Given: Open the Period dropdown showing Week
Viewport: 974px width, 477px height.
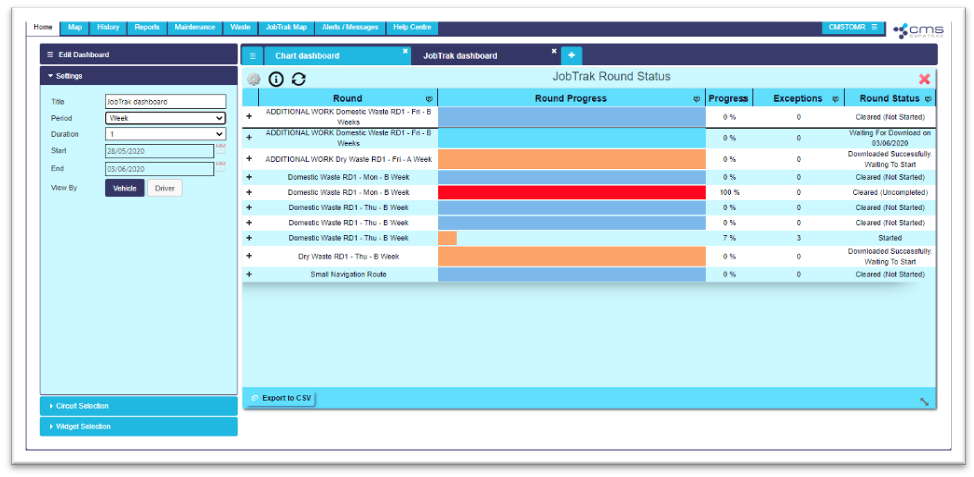Looking at the screenshot, I should point(165,118).
